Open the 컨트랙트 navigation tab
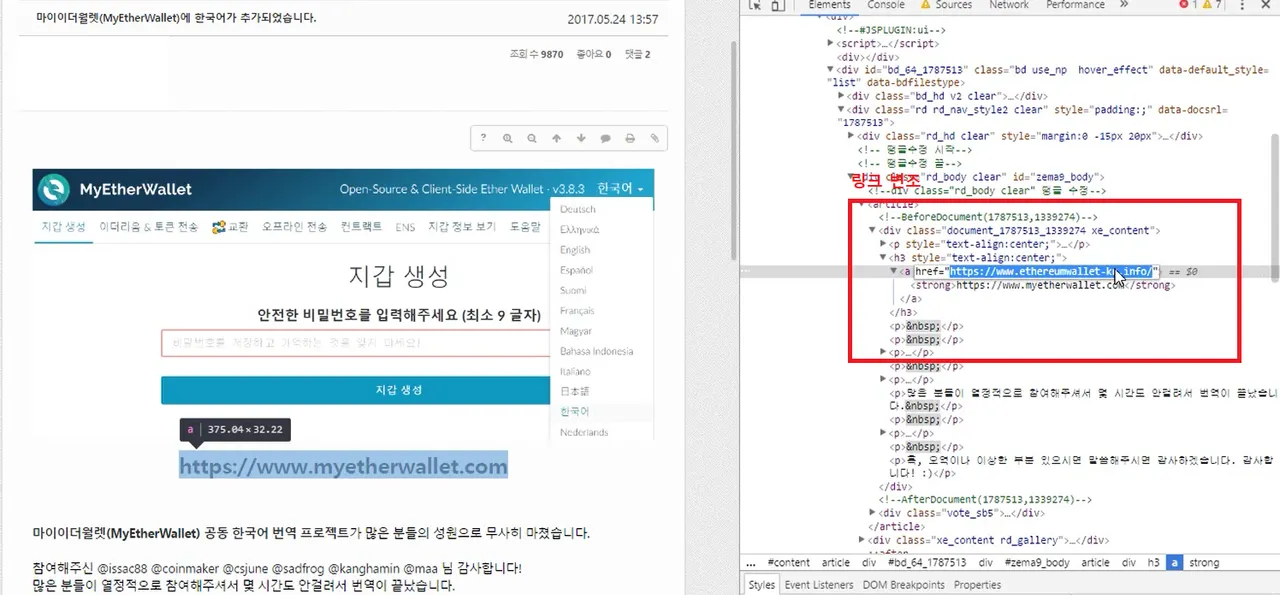 point(361,227)
